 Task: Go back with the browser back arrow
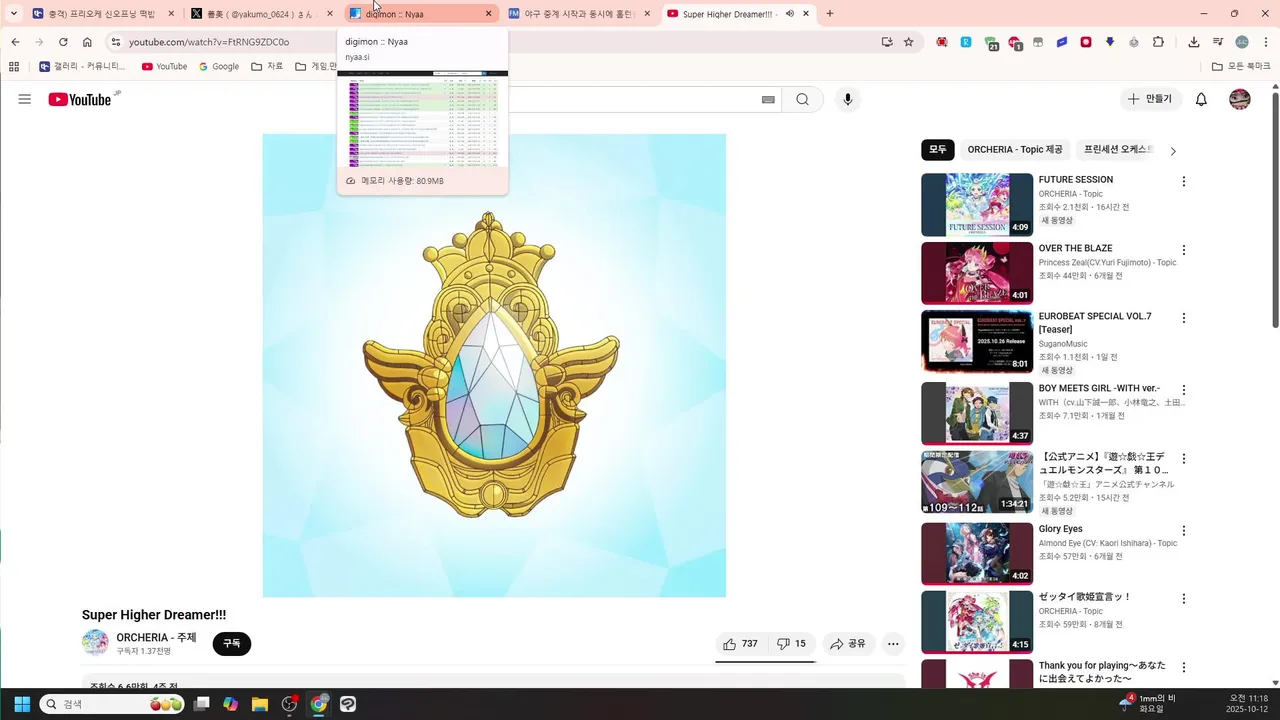point(15,42)
